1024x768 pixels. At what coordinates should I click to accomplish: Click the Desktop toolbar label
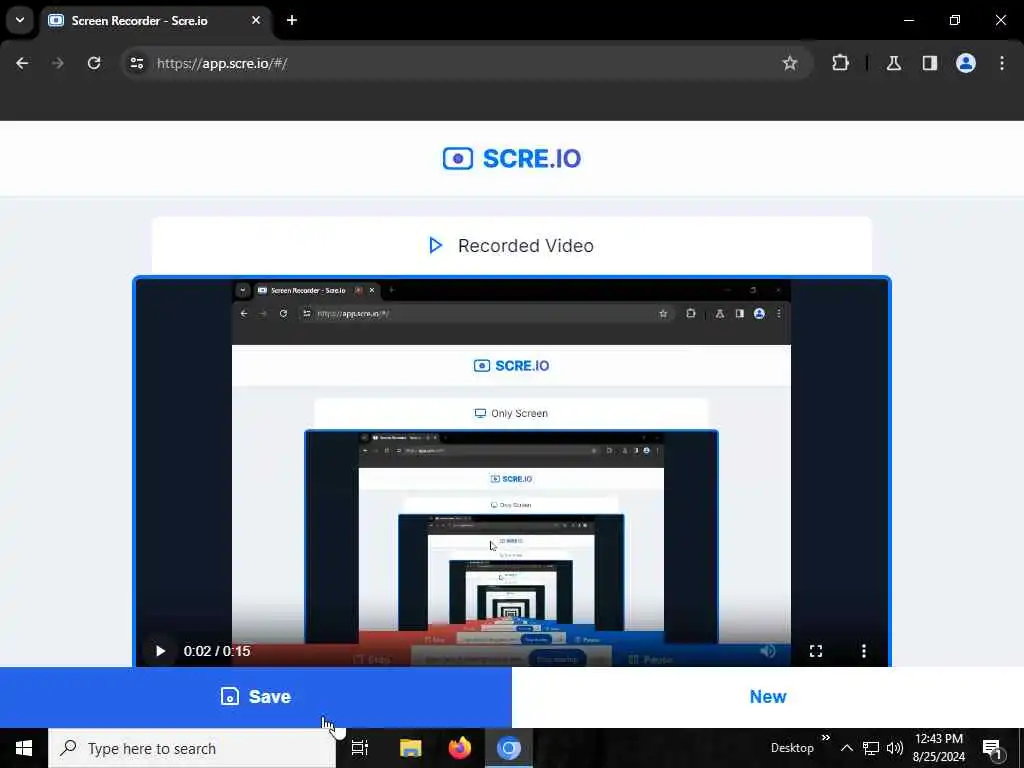(792, 748)
